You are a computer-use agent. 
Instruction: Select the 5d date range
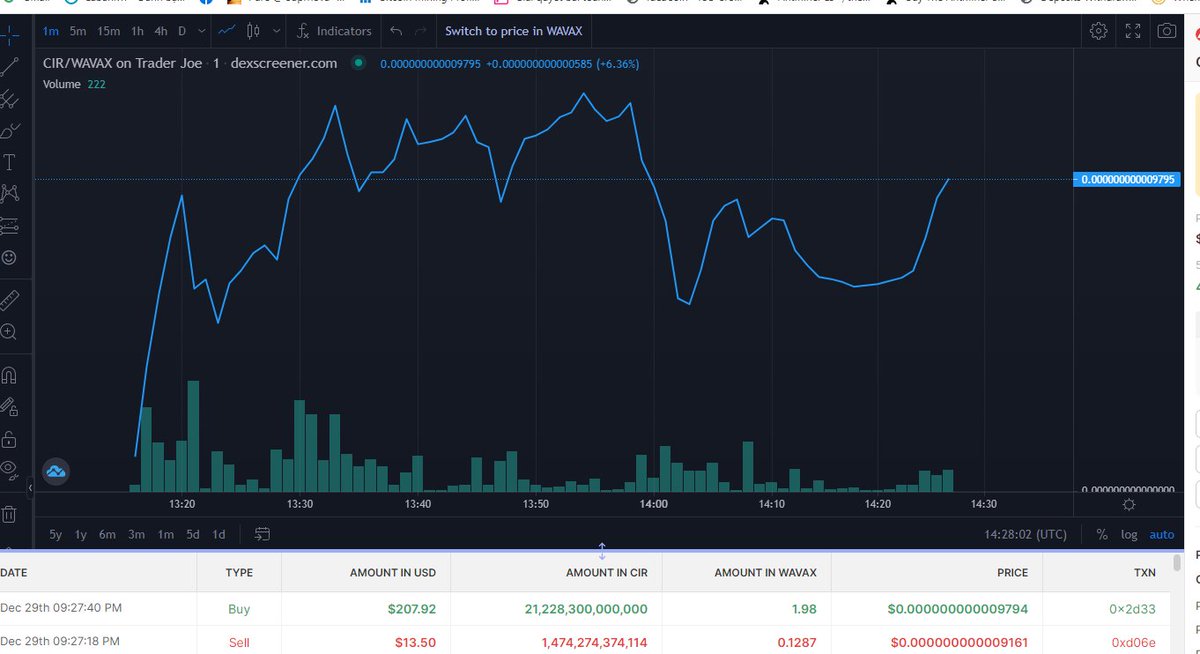pyautogui.click(x=192, y=534)
